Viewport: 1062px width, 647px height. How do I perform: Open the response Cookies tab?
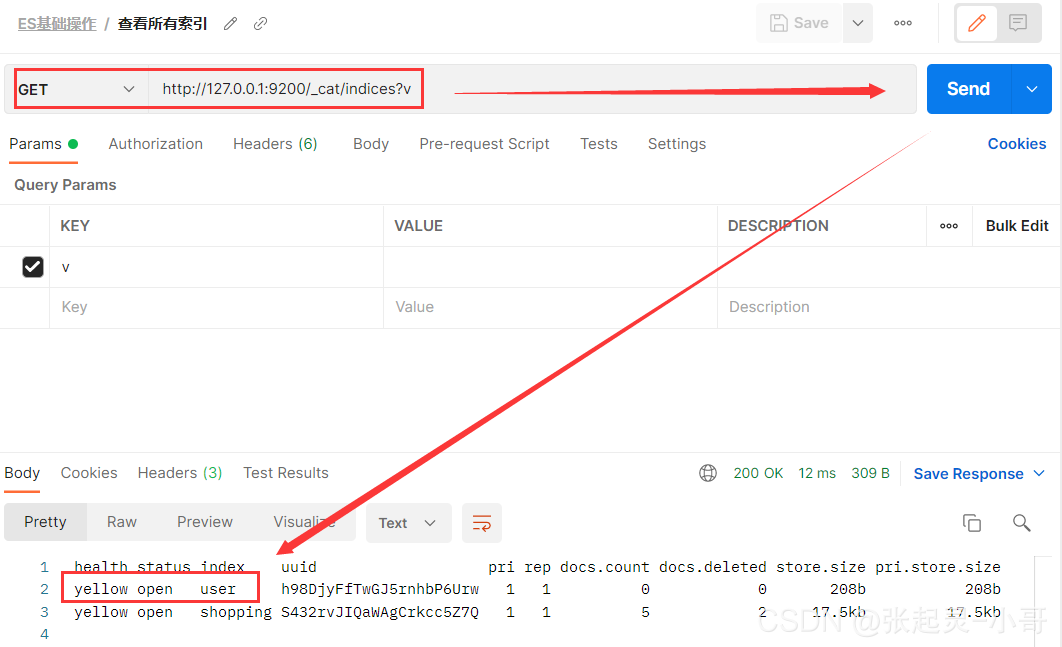89,473
